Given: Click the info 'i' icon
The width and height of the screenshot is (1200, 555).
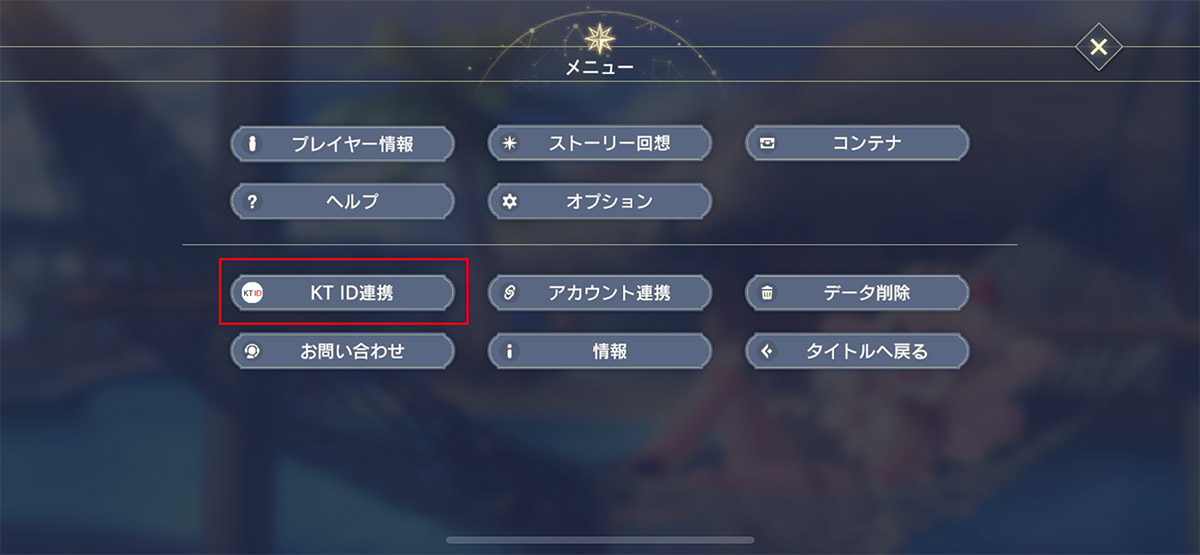Looking at the screenshot, I should pos(510,351).
